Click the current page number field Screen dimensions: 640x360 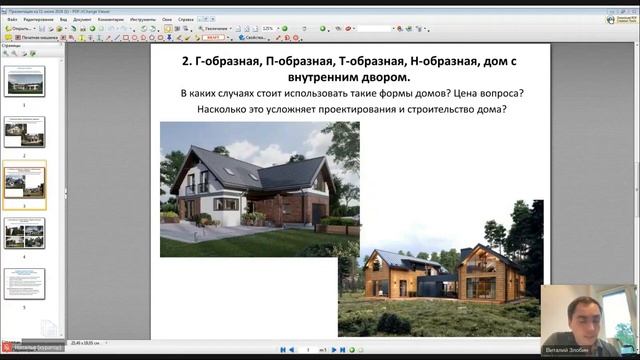[308, 350]
